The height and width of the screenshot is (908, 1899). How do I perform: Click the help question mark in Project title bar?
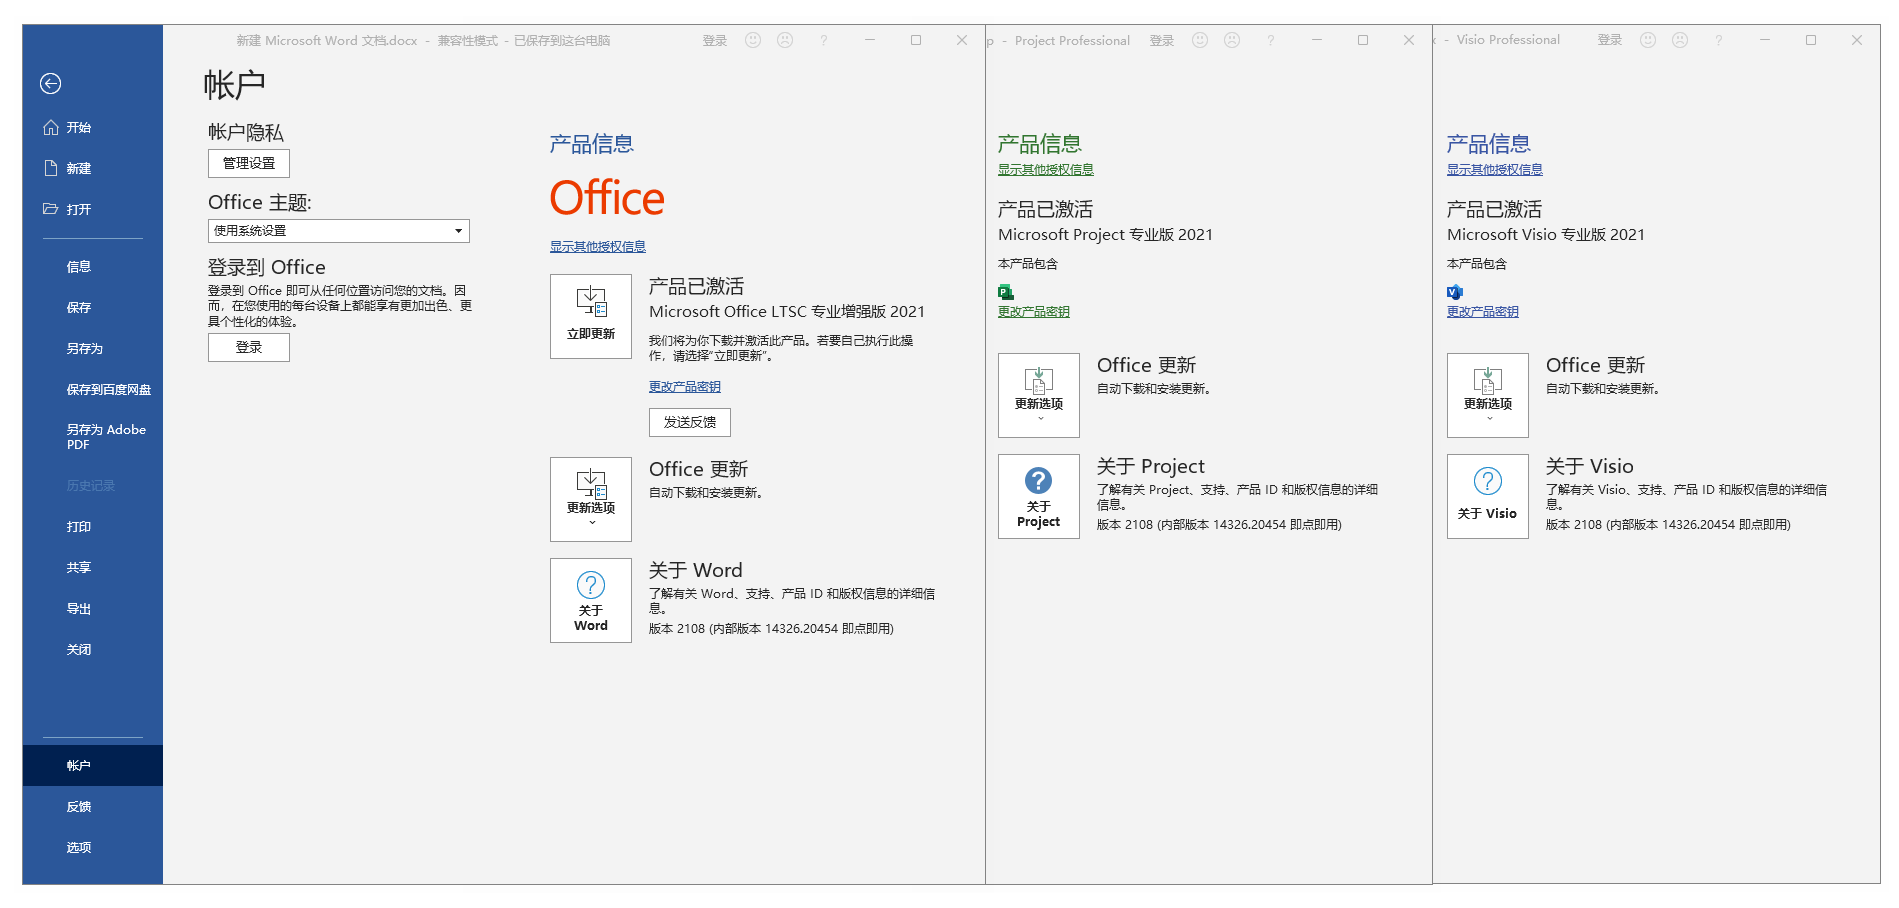1271,40
